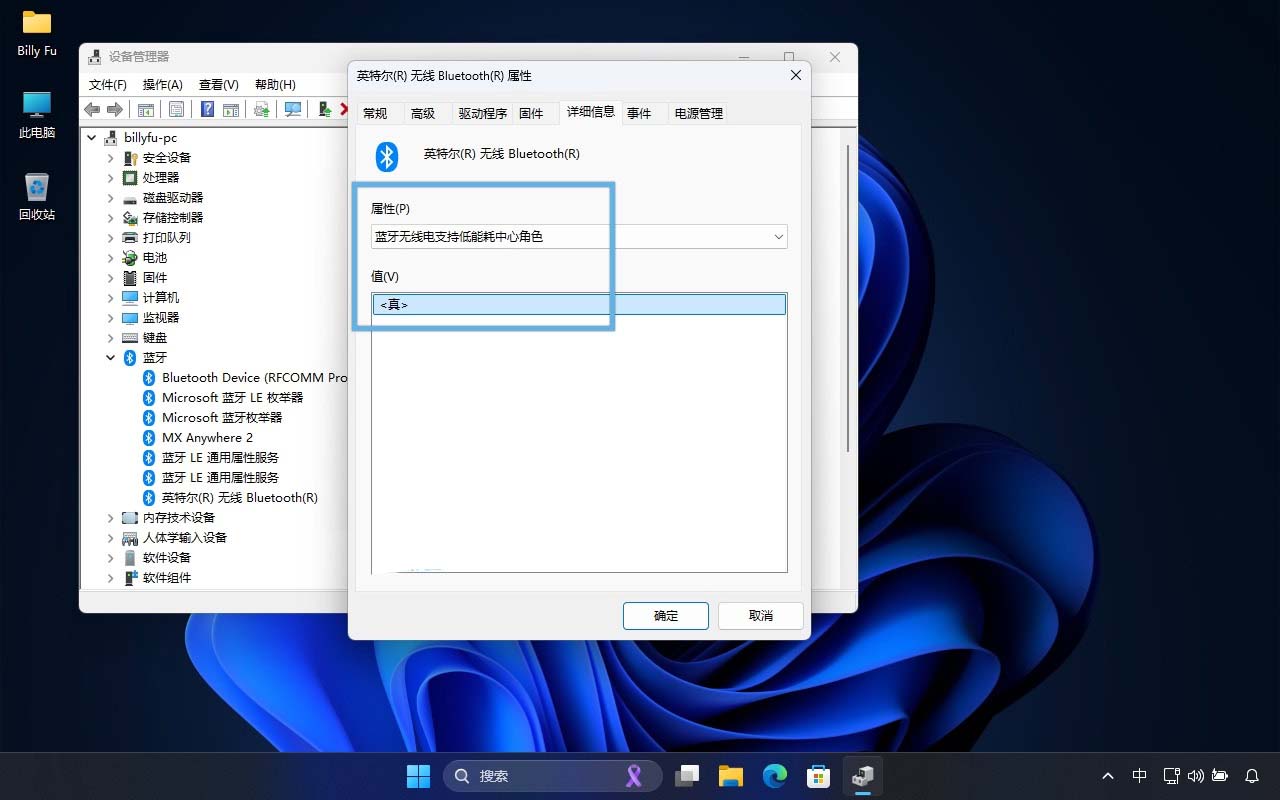Expand the 处理器 category
Image resolution: width=1280 pixels, height=800 pixels.
110,177
